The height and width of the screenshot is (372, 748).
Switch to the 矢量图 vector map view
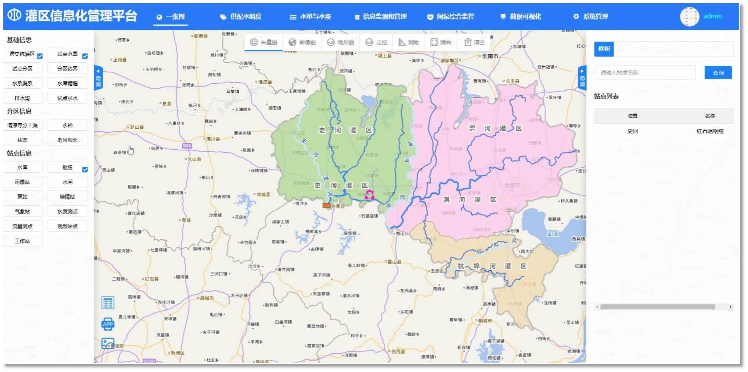(264, 42)
